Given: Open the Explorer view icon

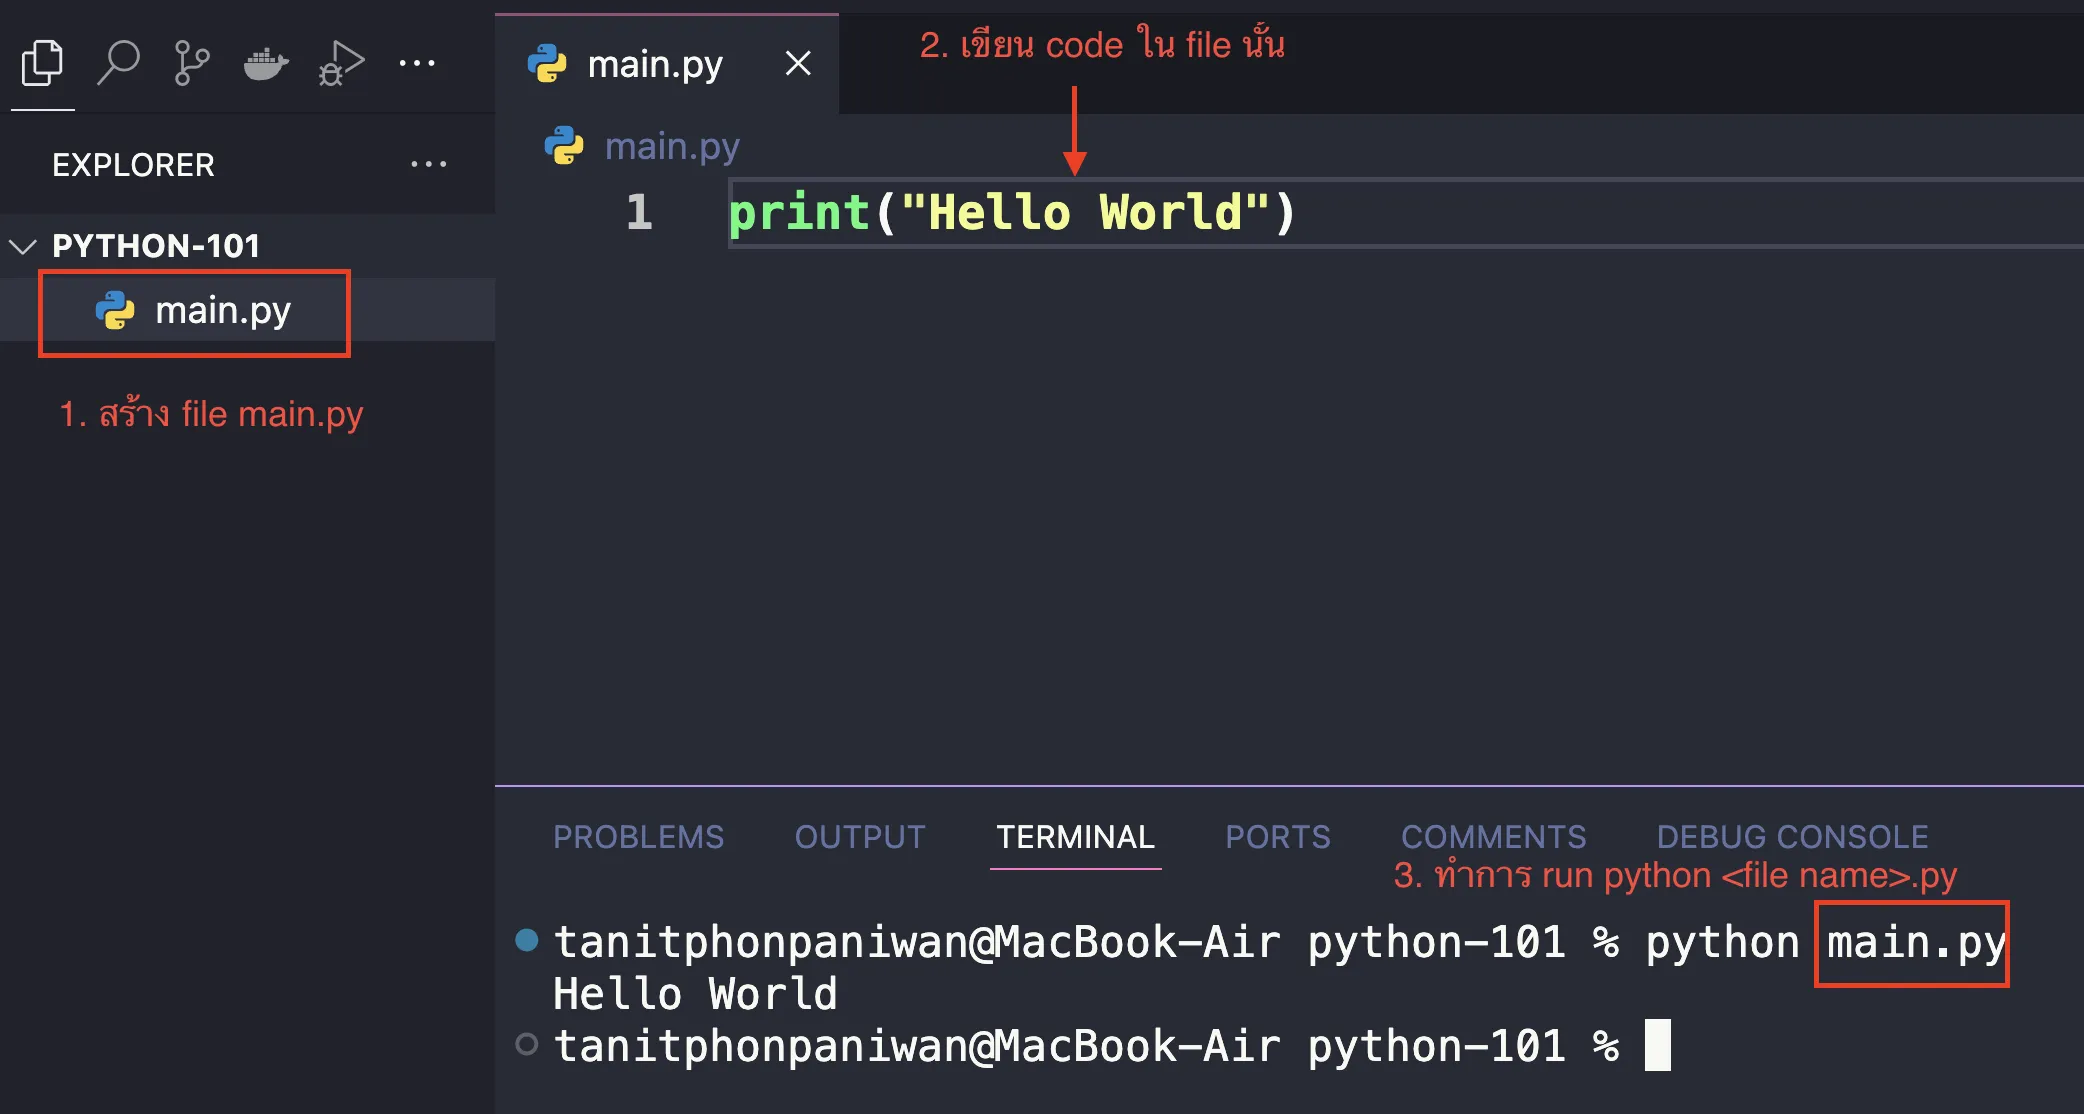Looking at the screenshot, I should (x=42, y=63).
